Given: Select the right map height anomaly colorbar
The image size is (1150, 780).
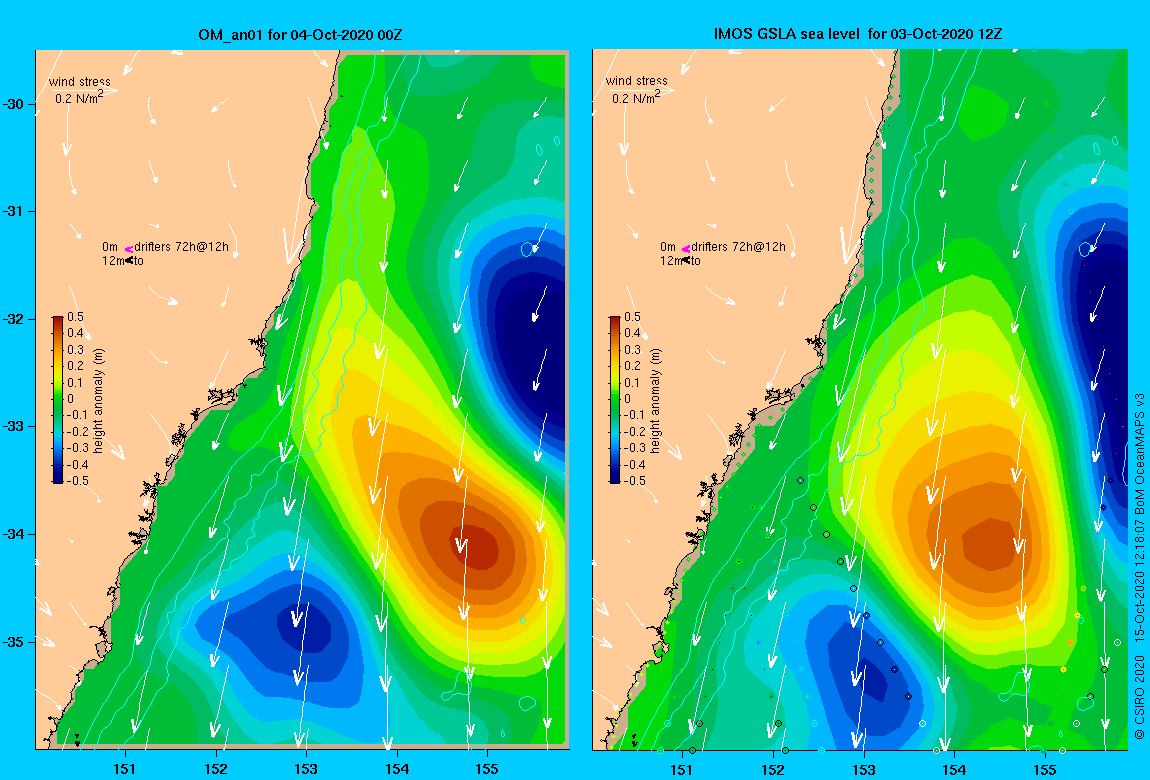Looking at the screenshot, I should click(x=615, y=400).
